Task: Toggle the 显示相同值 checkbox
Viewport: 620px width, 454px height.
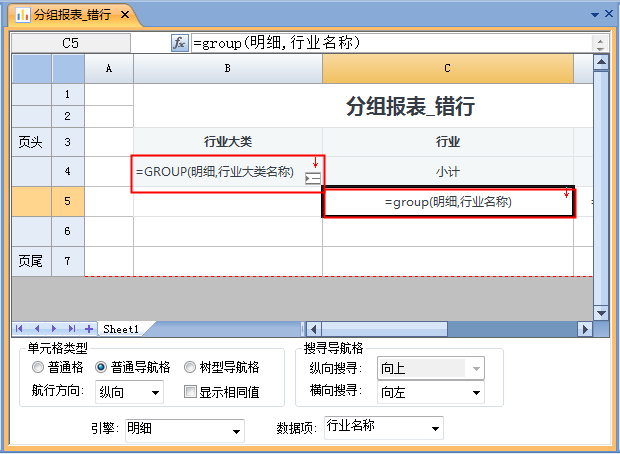Action: coord(191,392)
